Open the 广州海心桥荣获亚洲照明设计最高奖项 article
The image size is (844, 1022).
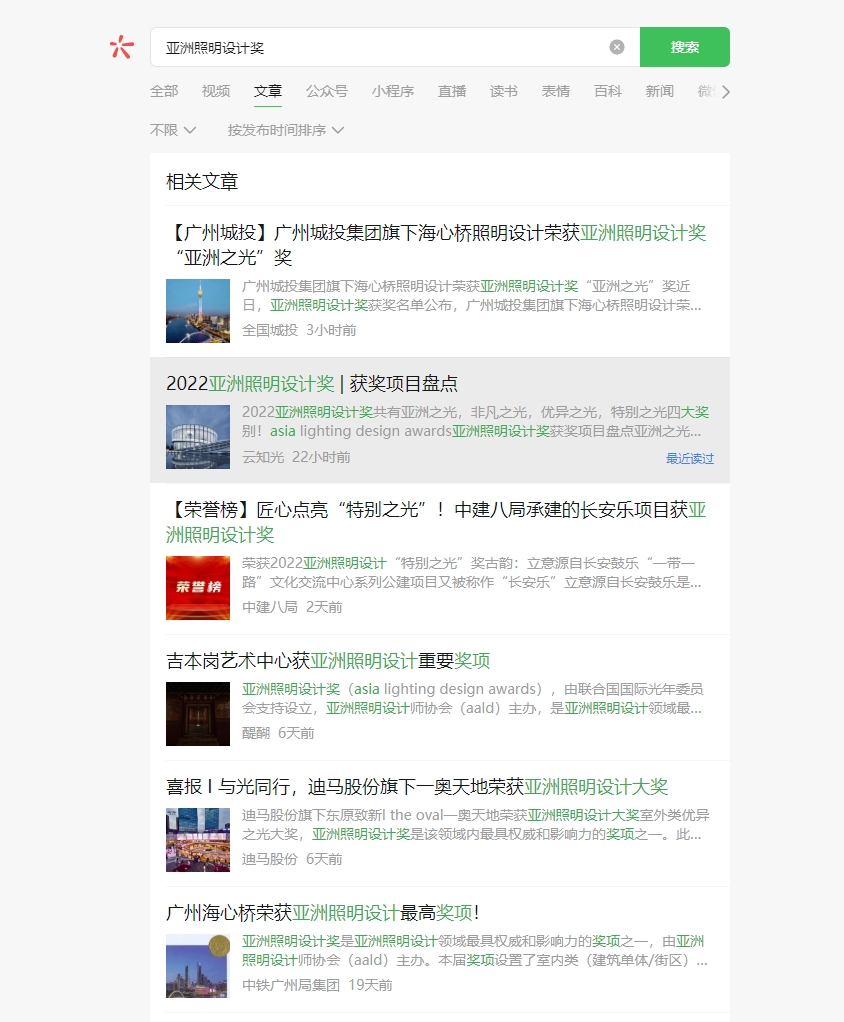[x=323, y=912]
